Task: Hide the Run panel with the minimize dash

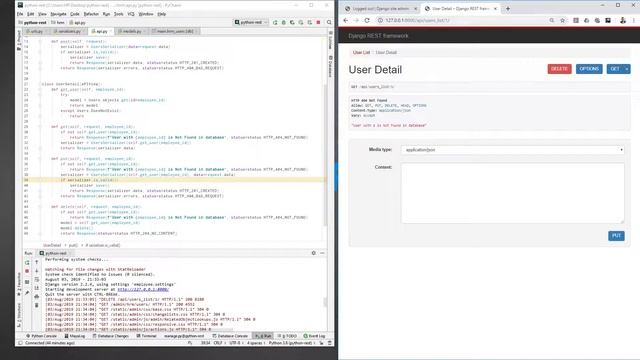Action: pyautogui.click(x=322, y=253)
